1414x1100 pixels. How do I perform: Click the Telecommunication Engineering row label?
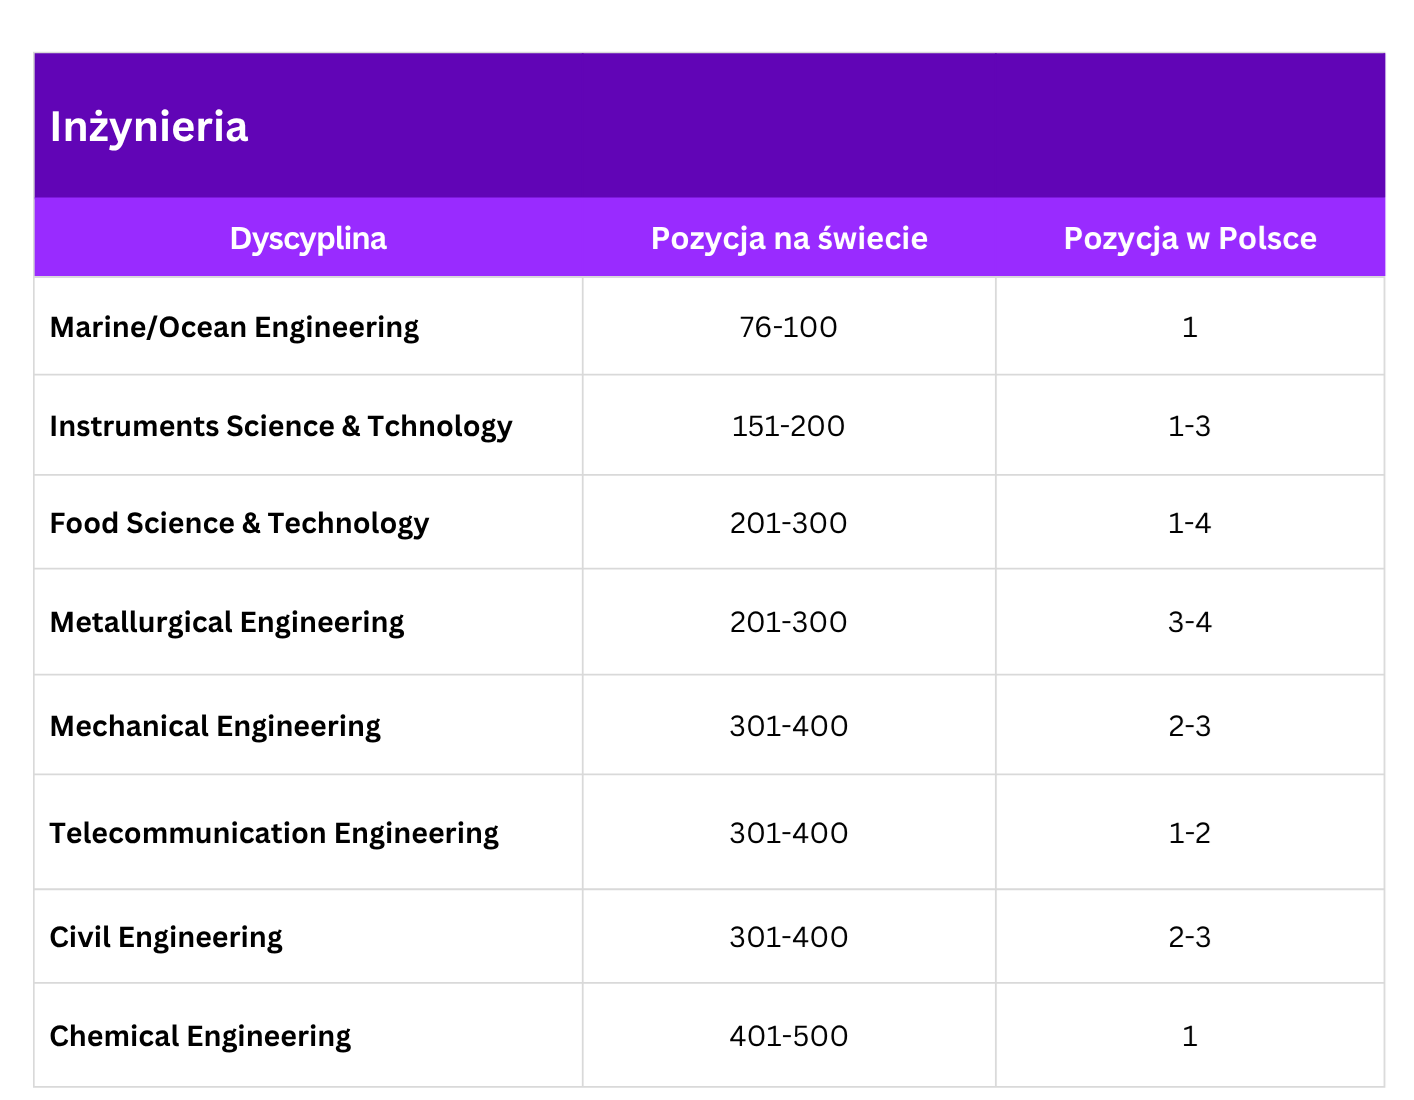pos(274,833)
